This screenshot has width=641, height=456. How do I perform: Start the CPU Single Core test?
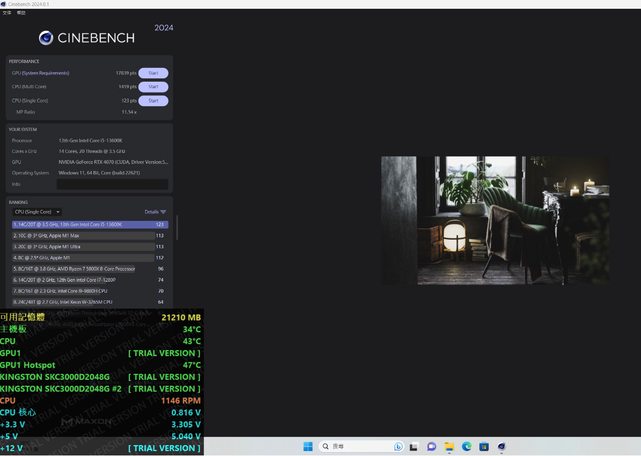pyautogui.click(x=153, y=101)
